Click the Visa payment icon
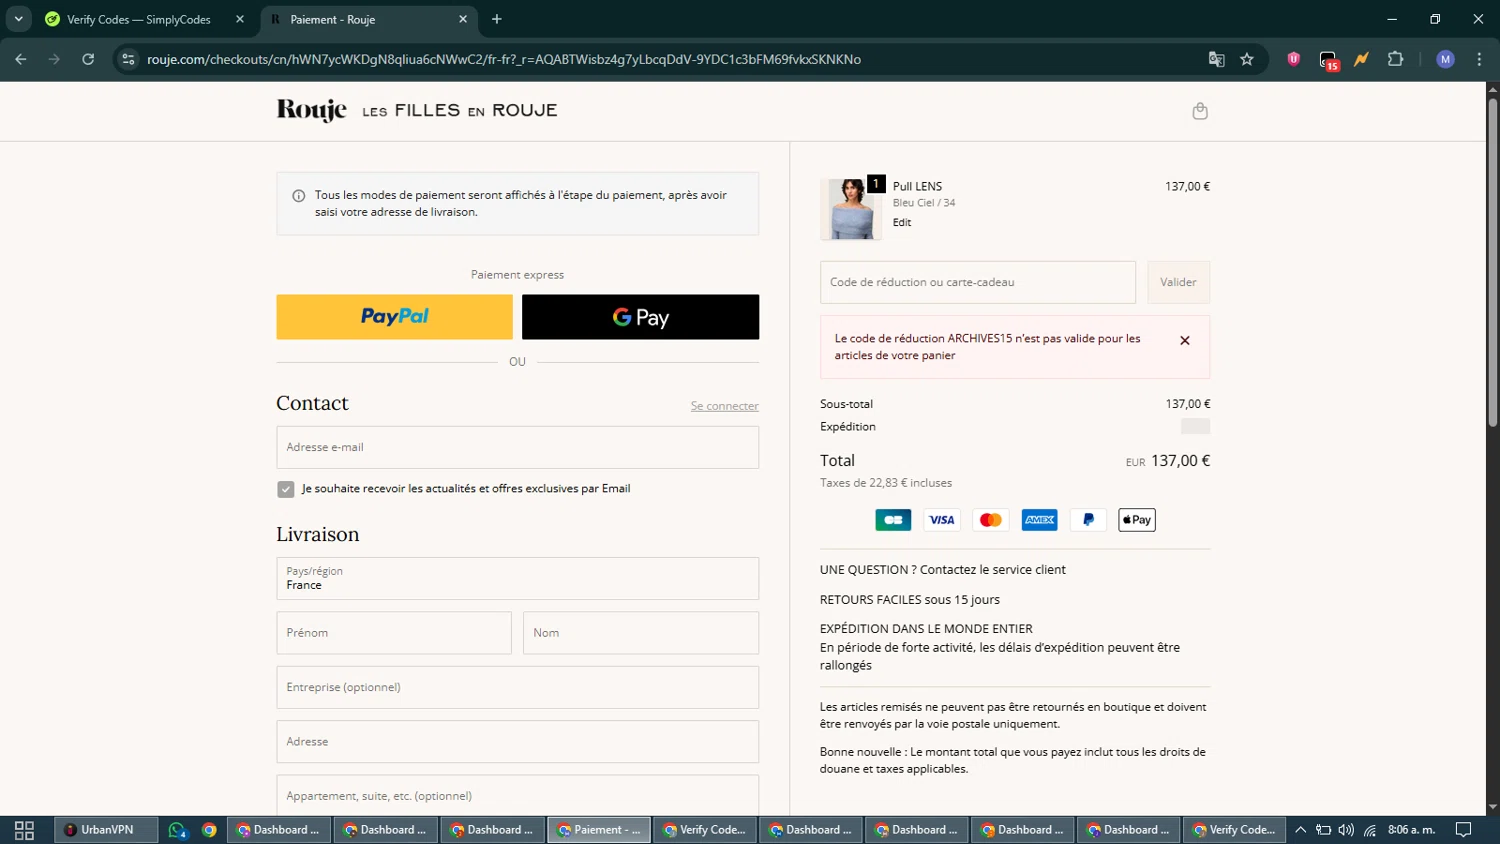The height and width of the screenshot is (844, 1500). tap(942, 520)
